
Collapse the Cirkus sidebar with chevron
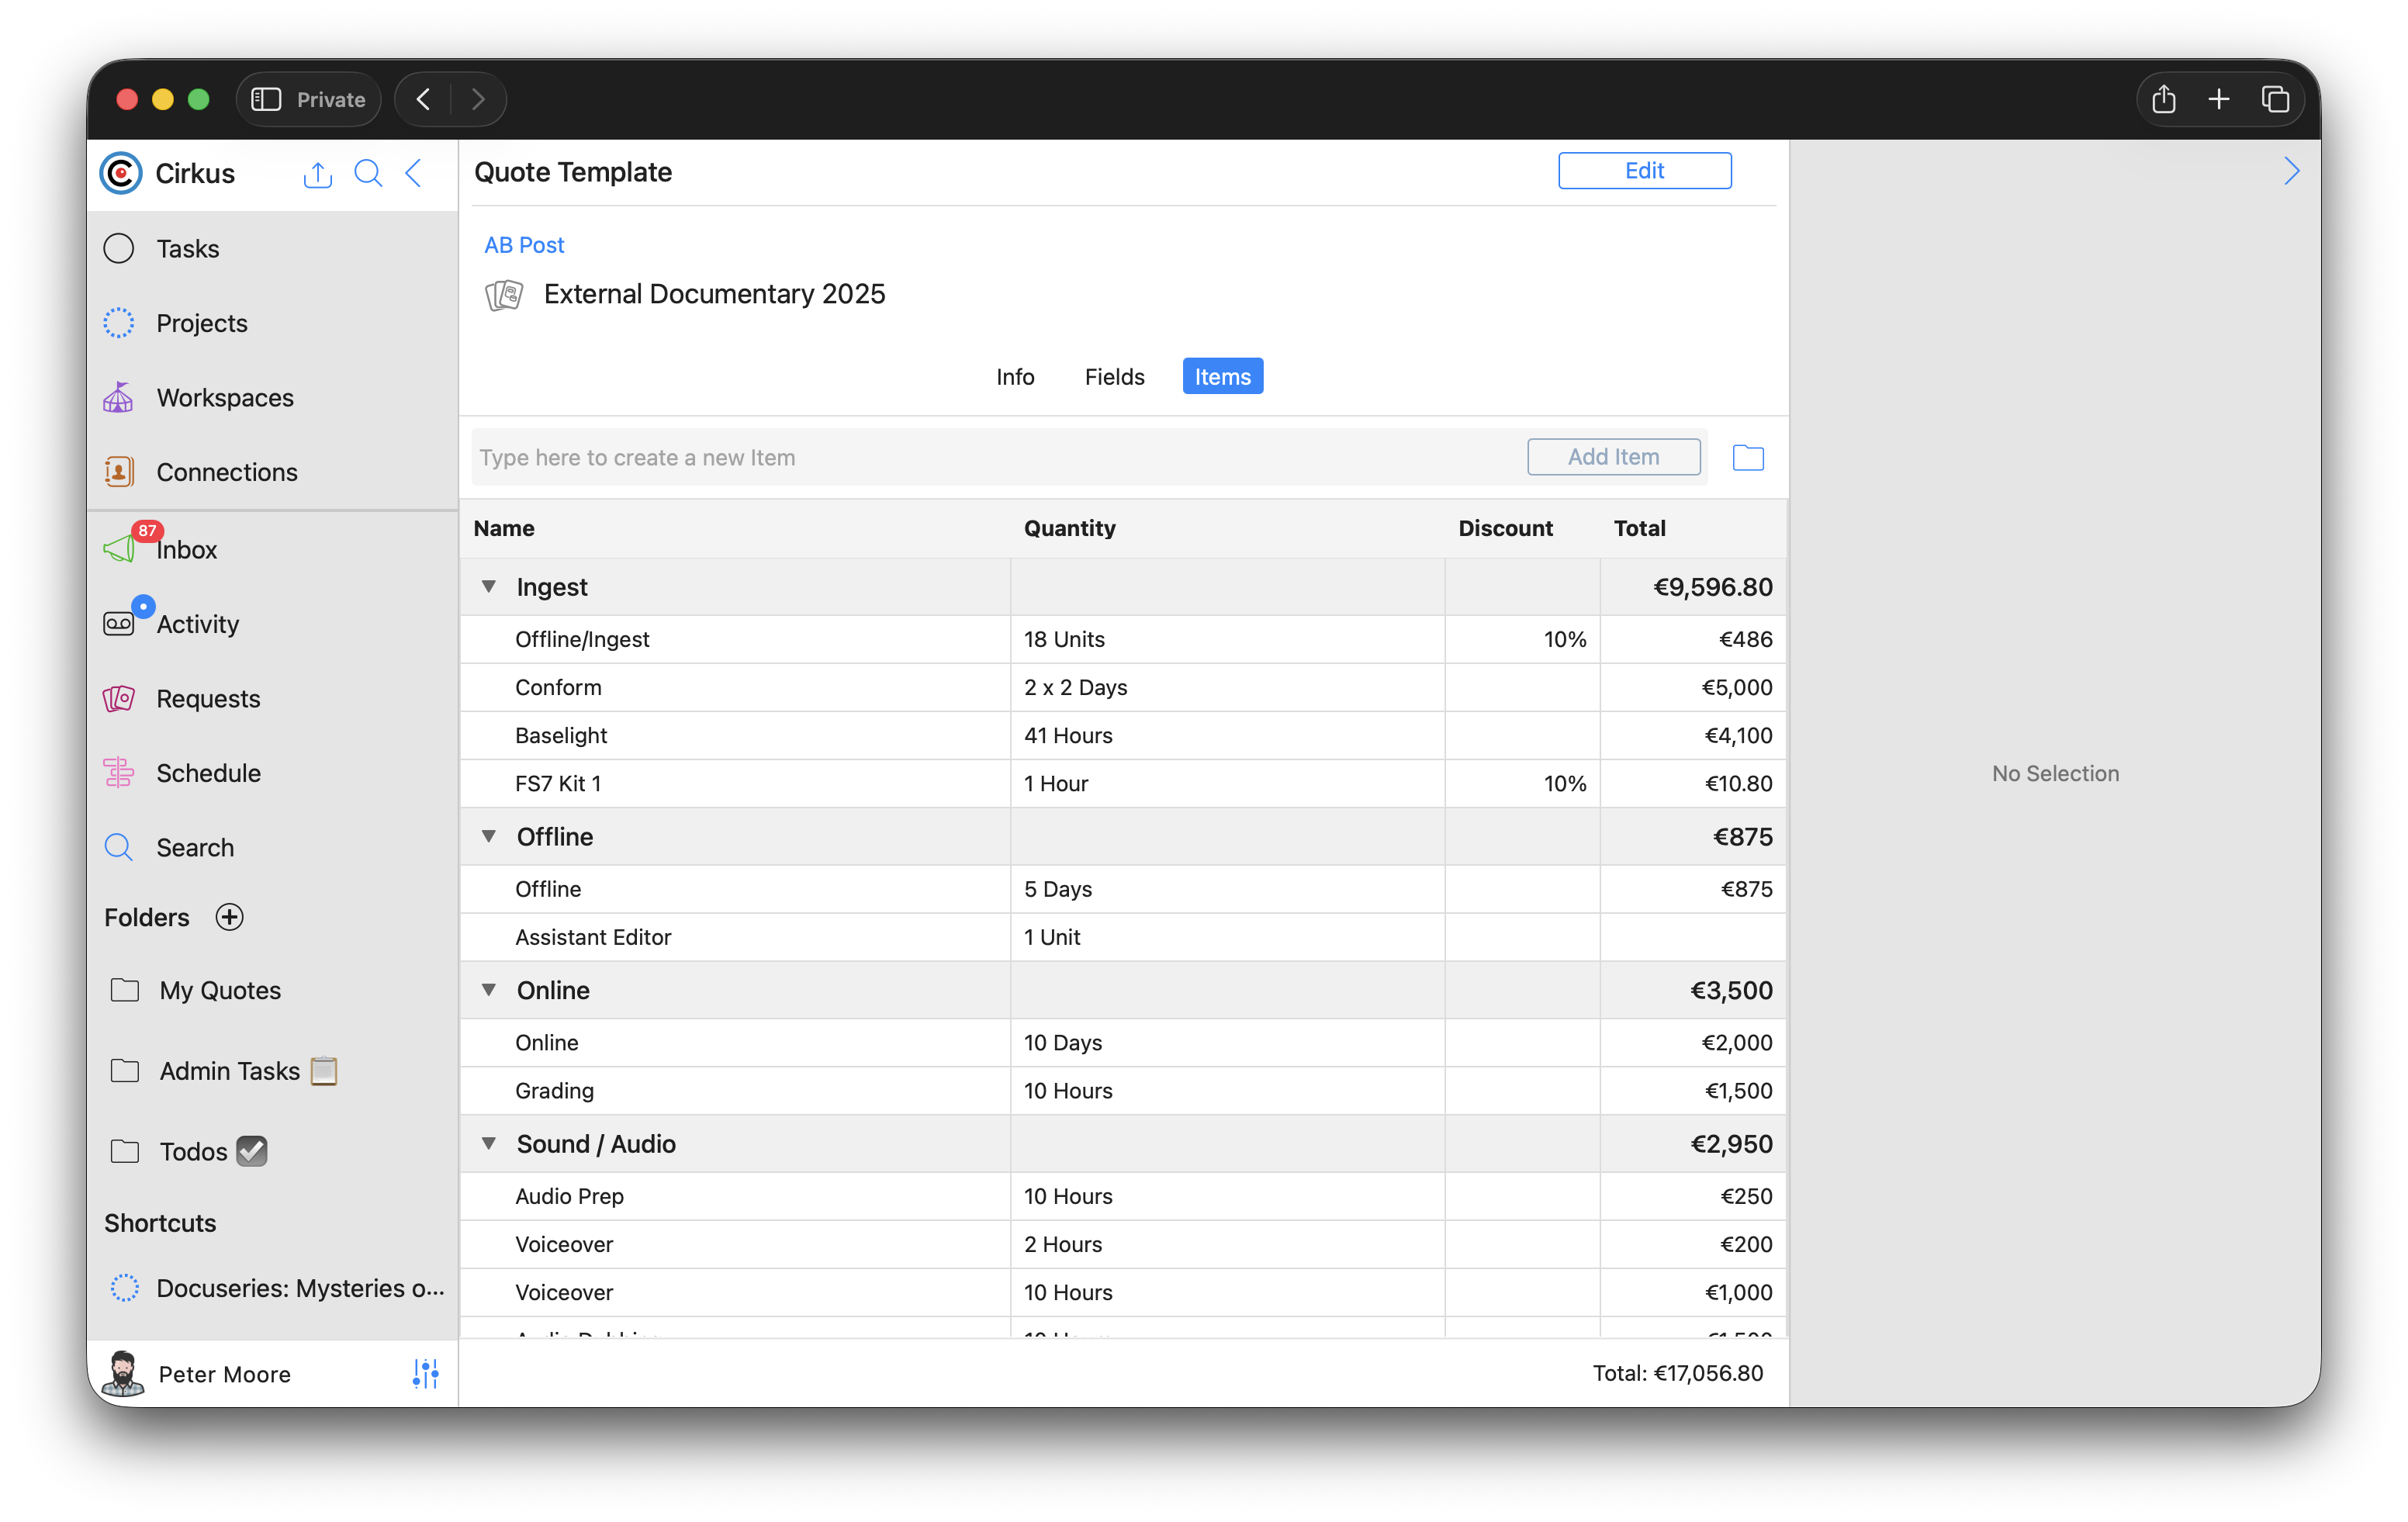pyautogui.click(x=414, y=173)
